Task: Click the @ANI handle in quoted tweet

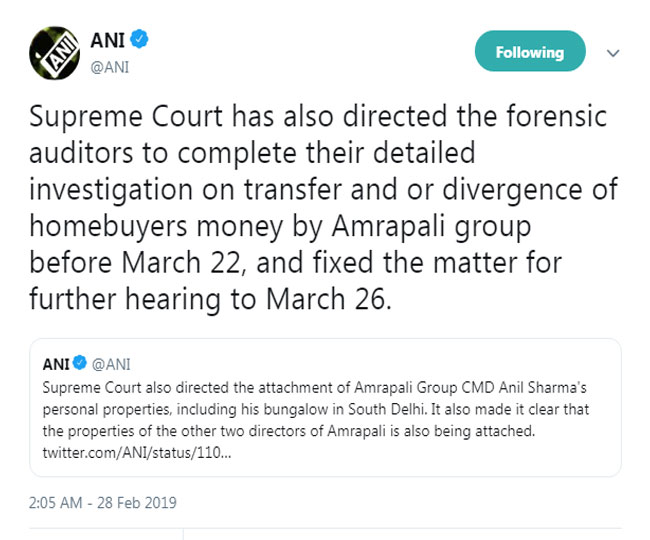Action: pos(113,364)
